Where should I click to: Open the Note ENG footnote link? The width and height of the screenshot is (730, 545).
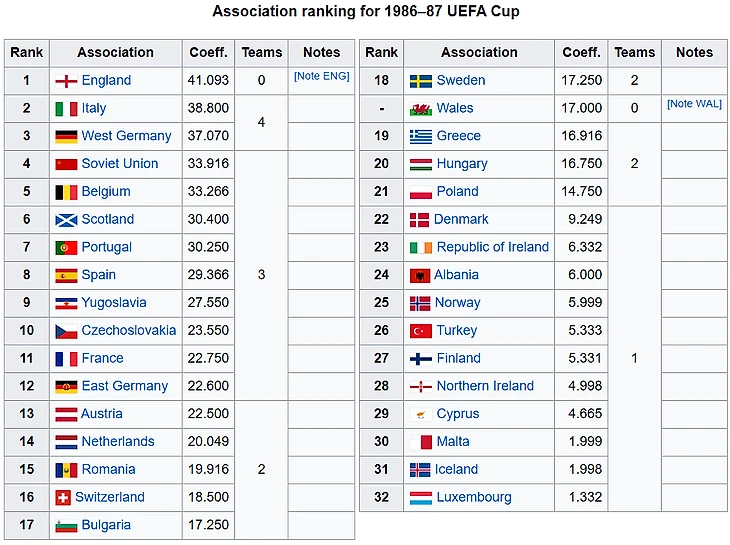coord(321,77)
